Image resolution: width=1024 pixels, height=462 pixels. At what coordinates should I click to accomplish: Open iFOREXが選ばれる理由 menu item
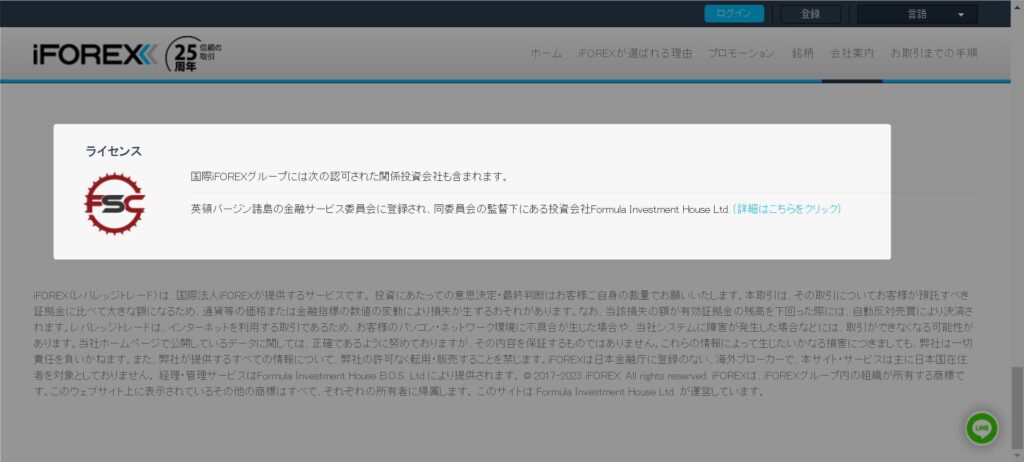tap(635, 54)
